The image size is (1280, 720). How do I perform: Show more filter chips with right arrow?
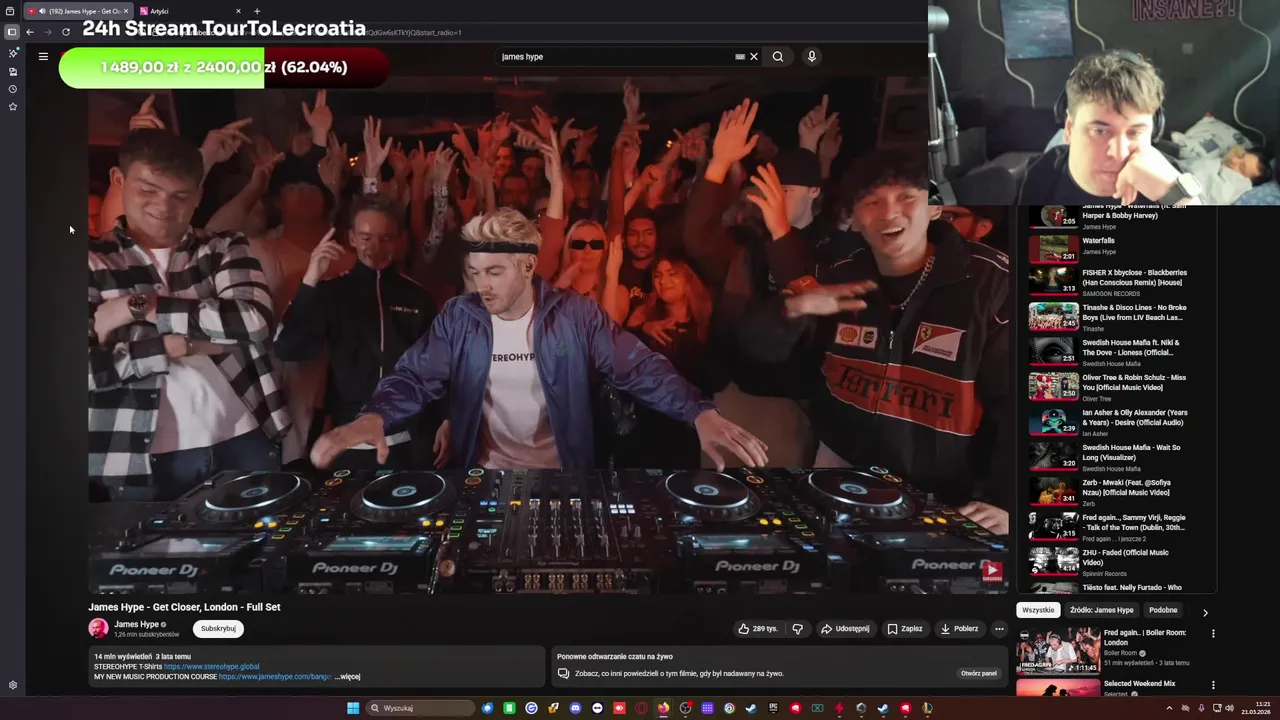(x=1205, y=612)
